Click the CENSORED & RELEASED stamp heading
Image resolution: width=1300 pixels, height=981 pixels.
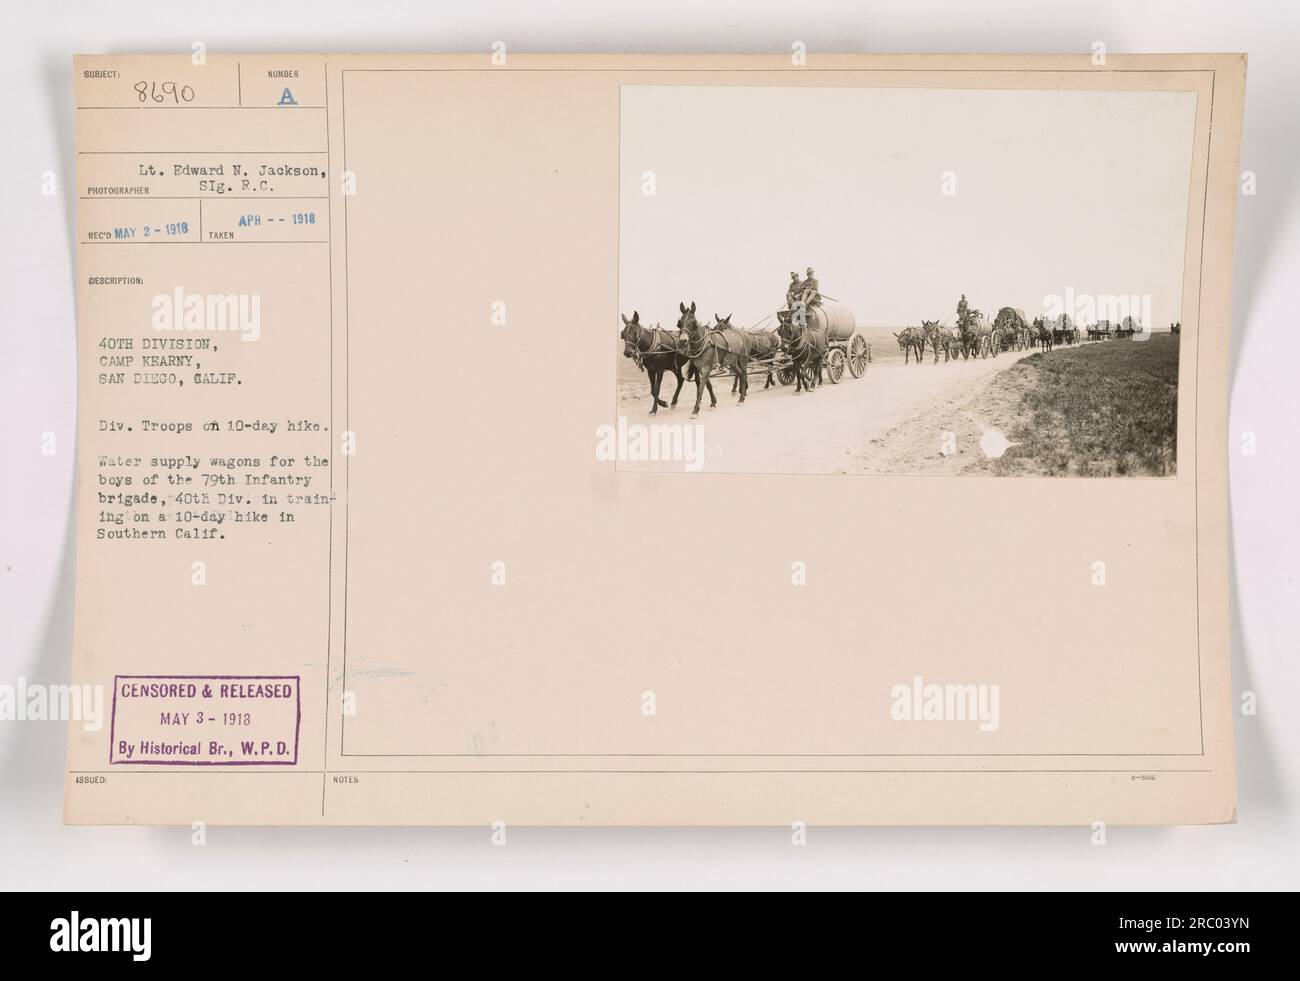[205, 692]
